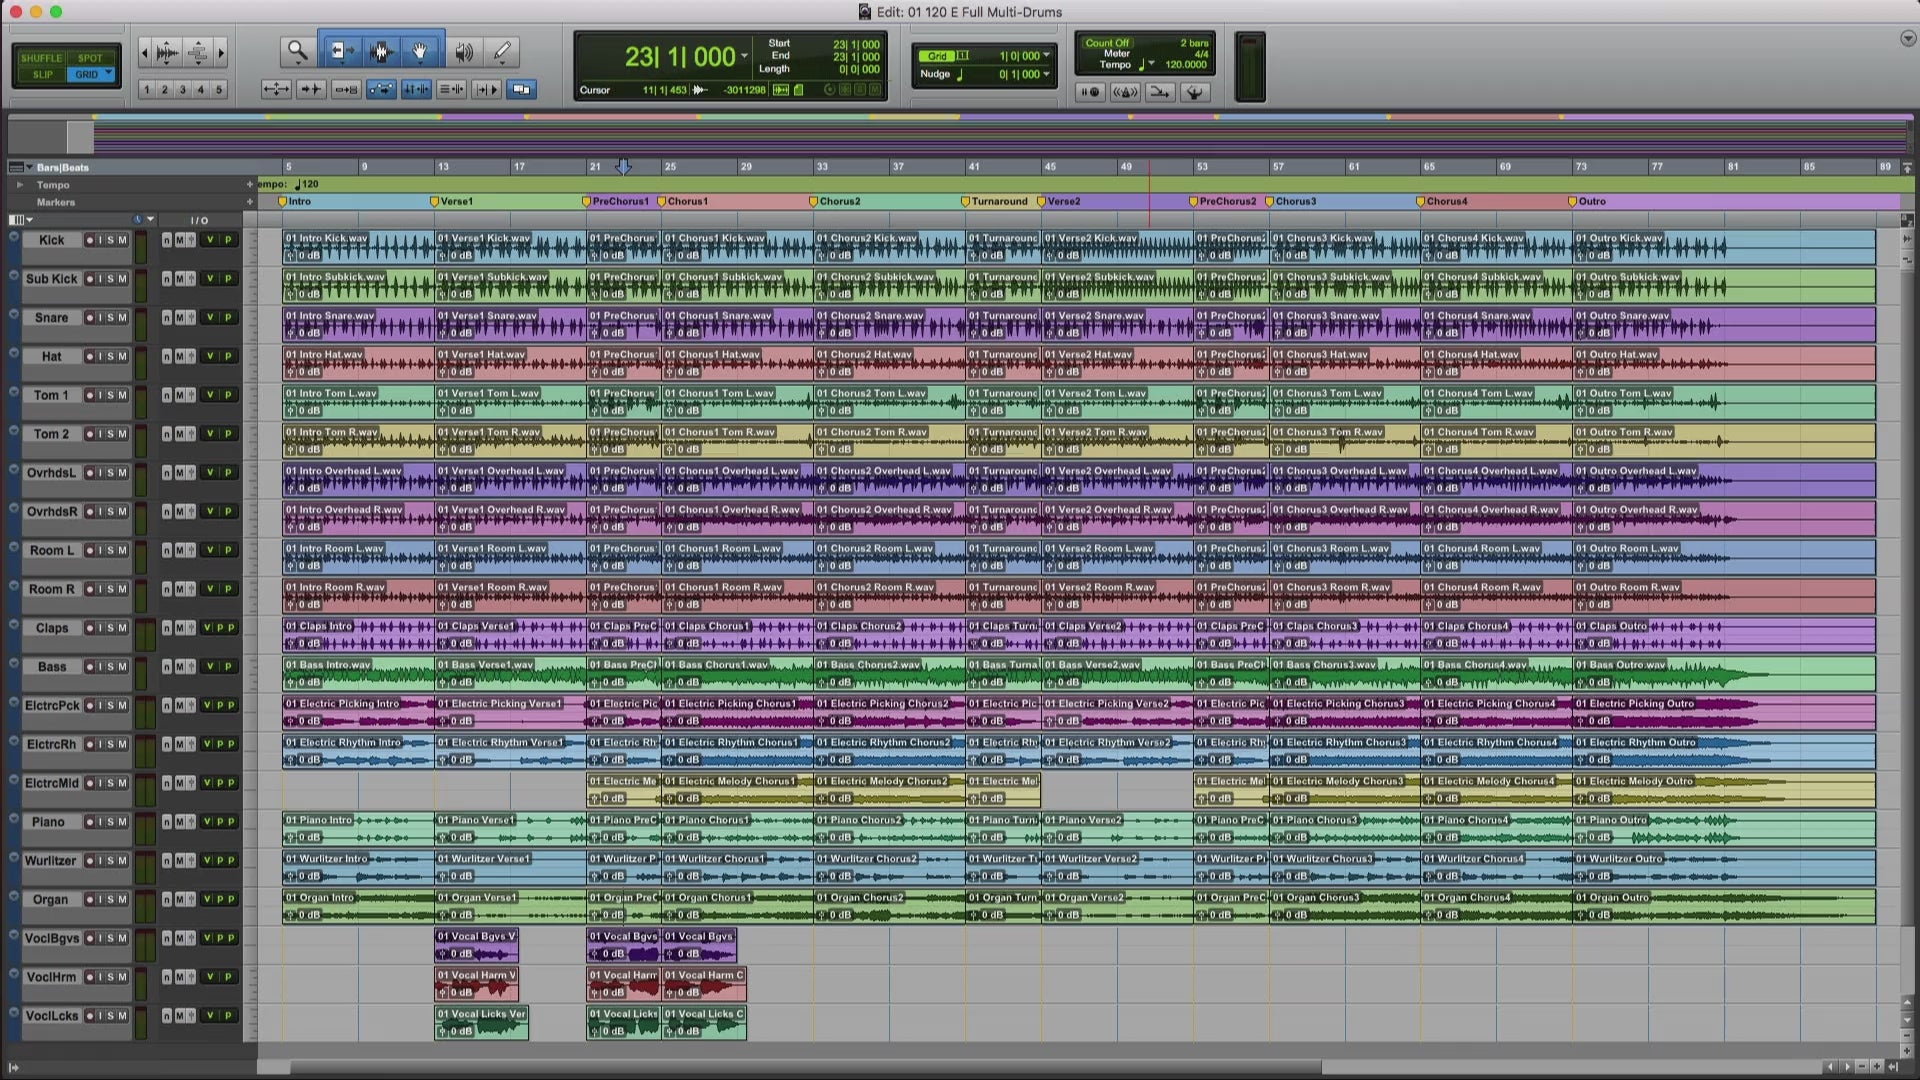Select the Wurlitzer track name
The width and height of the screenshot is (1920, 1080).
[51, 861]
